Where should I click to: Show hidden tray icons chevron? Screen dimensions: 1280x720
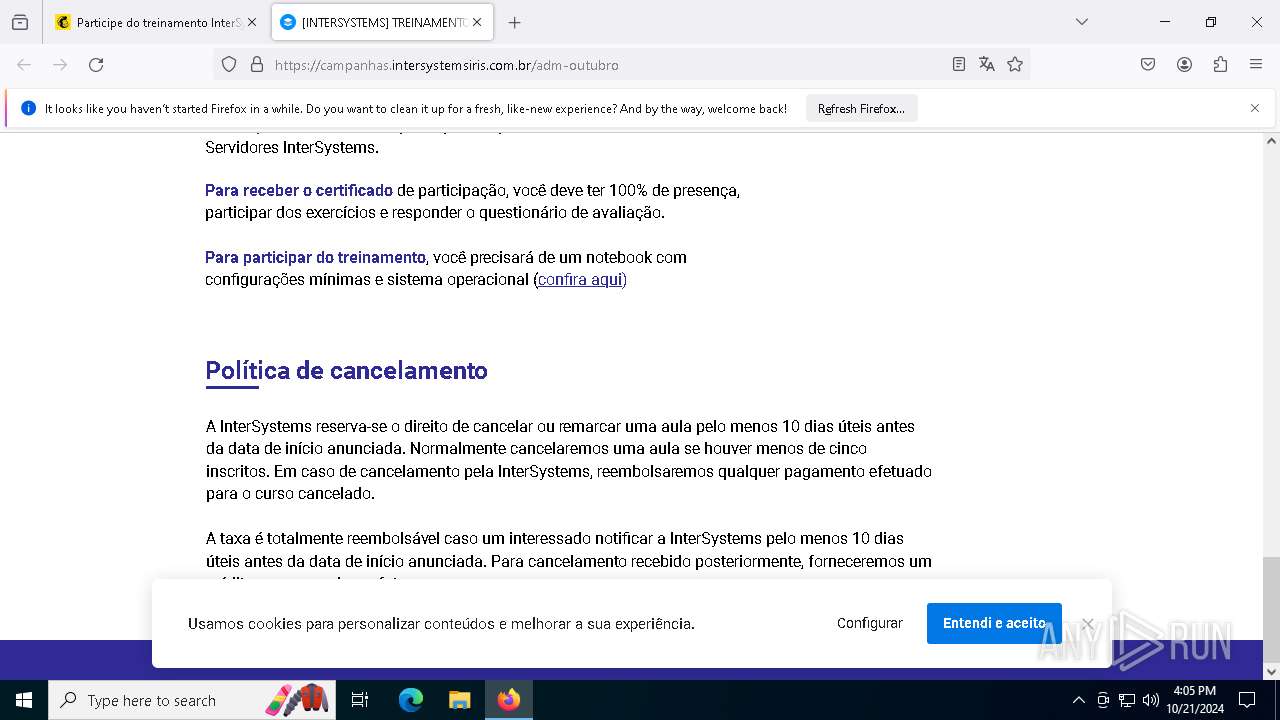coord(1078,700)
